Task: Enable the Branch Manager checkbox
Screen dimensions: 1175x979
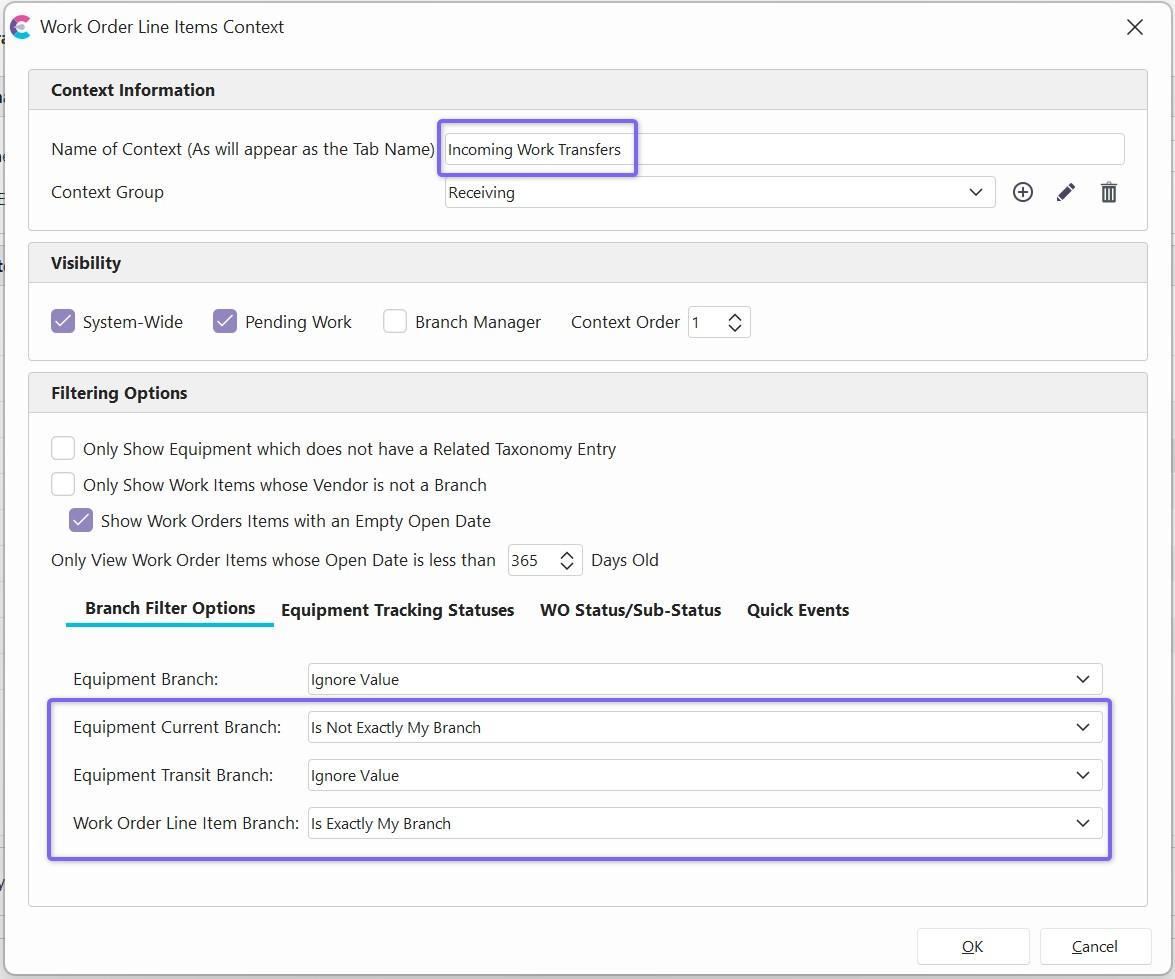Action: [x=395, y=322]
